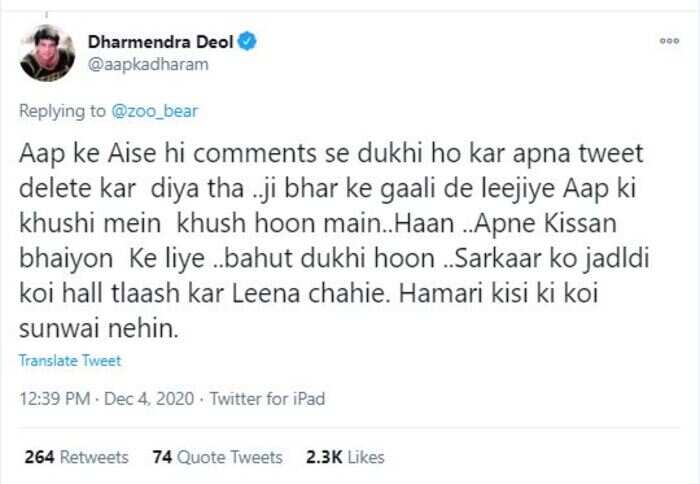Open the Twitter for iPad source link
This screenshot has height=484, width=700.
pos(267,398)
